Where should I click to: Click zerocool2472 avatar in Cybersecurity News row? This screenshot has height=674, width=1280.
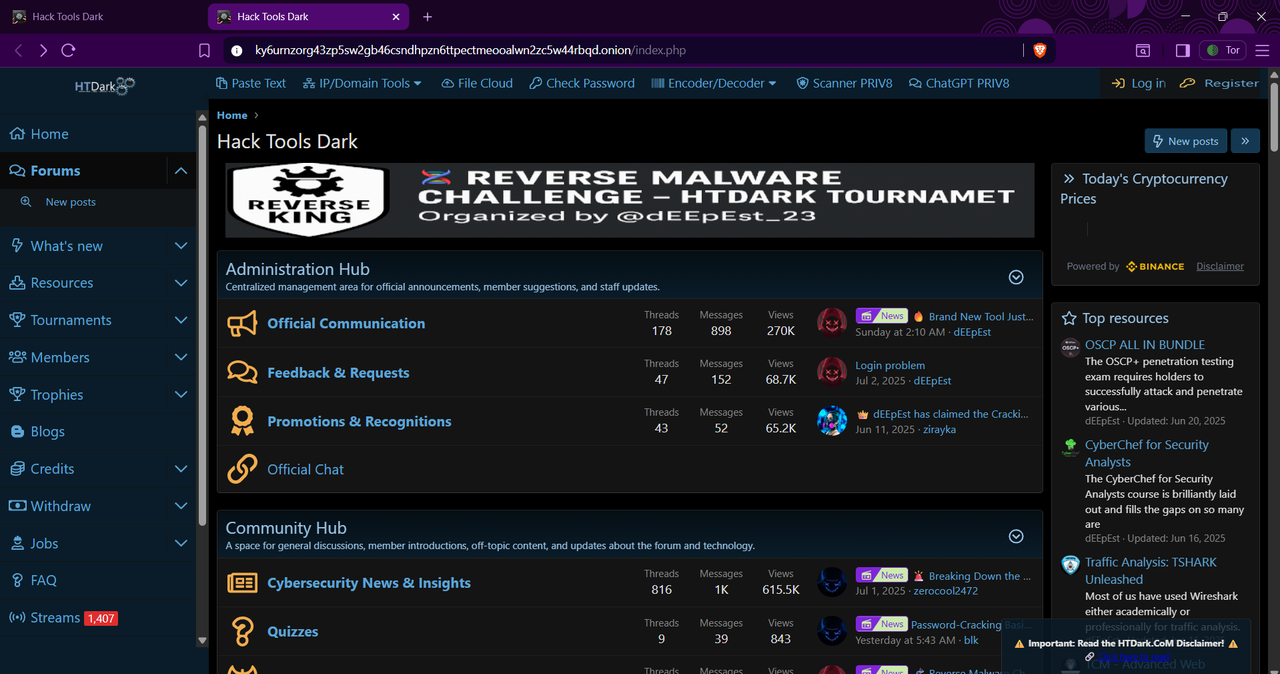[832, 583]
